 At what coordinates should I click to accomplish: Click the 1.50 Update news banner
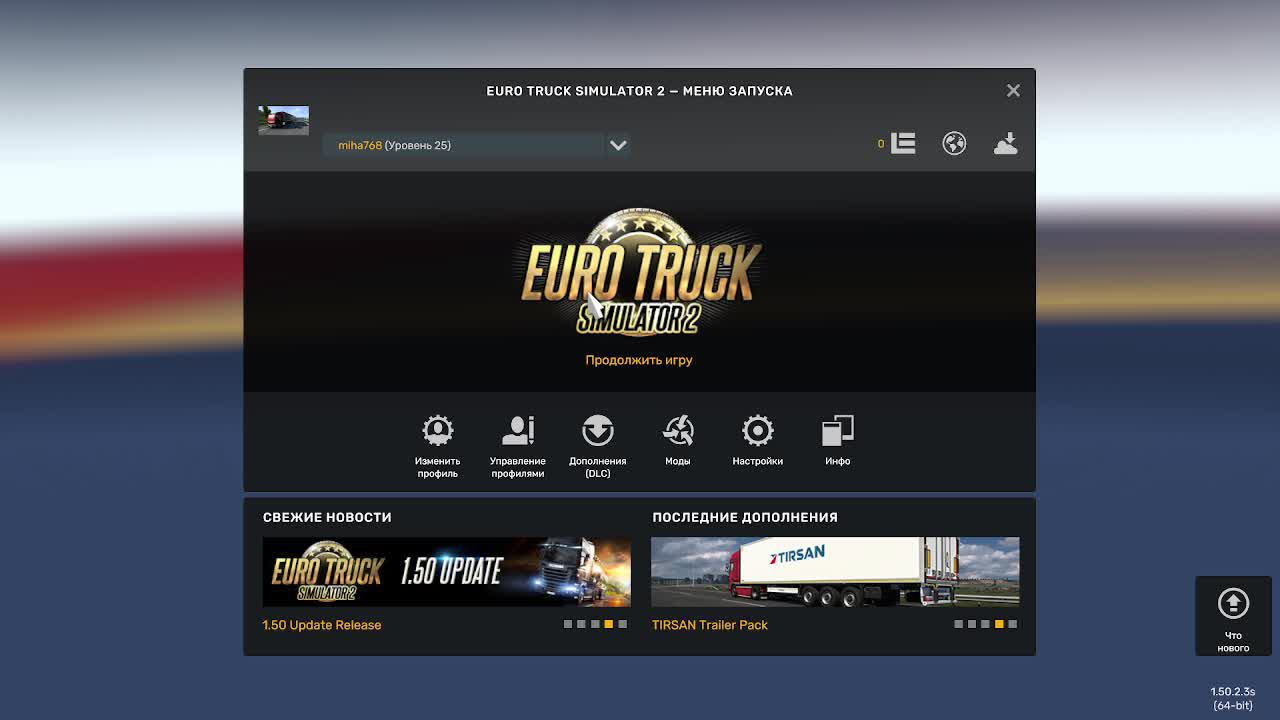click(x=447, y=572)
